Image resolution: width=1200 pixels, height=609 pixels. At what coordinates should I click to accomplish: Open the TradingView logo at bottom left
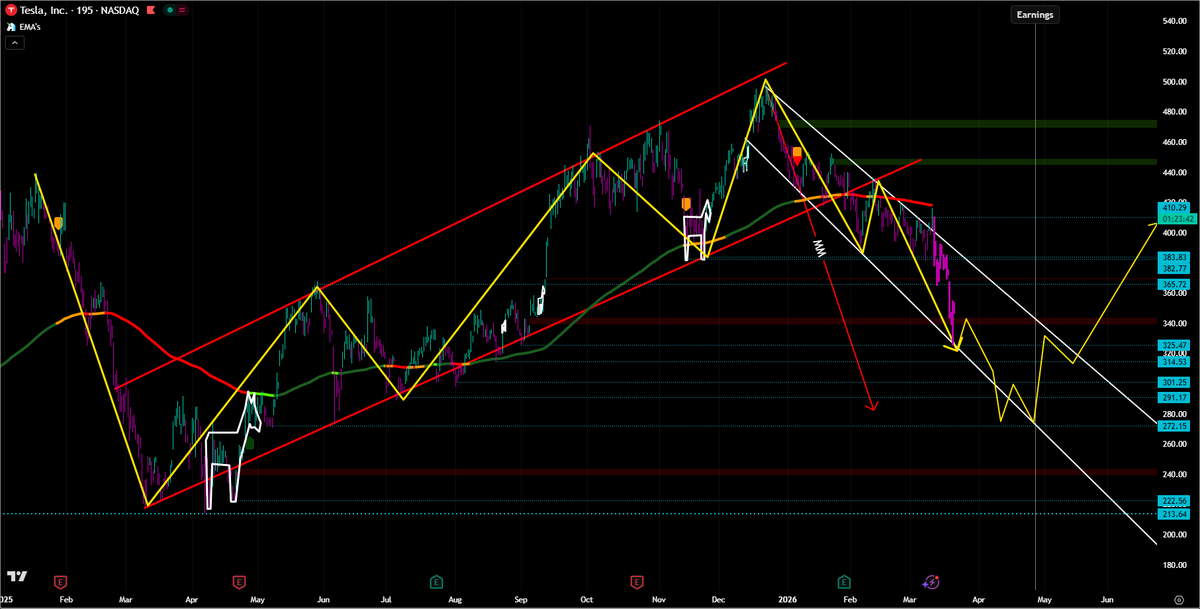pos(16,577)
